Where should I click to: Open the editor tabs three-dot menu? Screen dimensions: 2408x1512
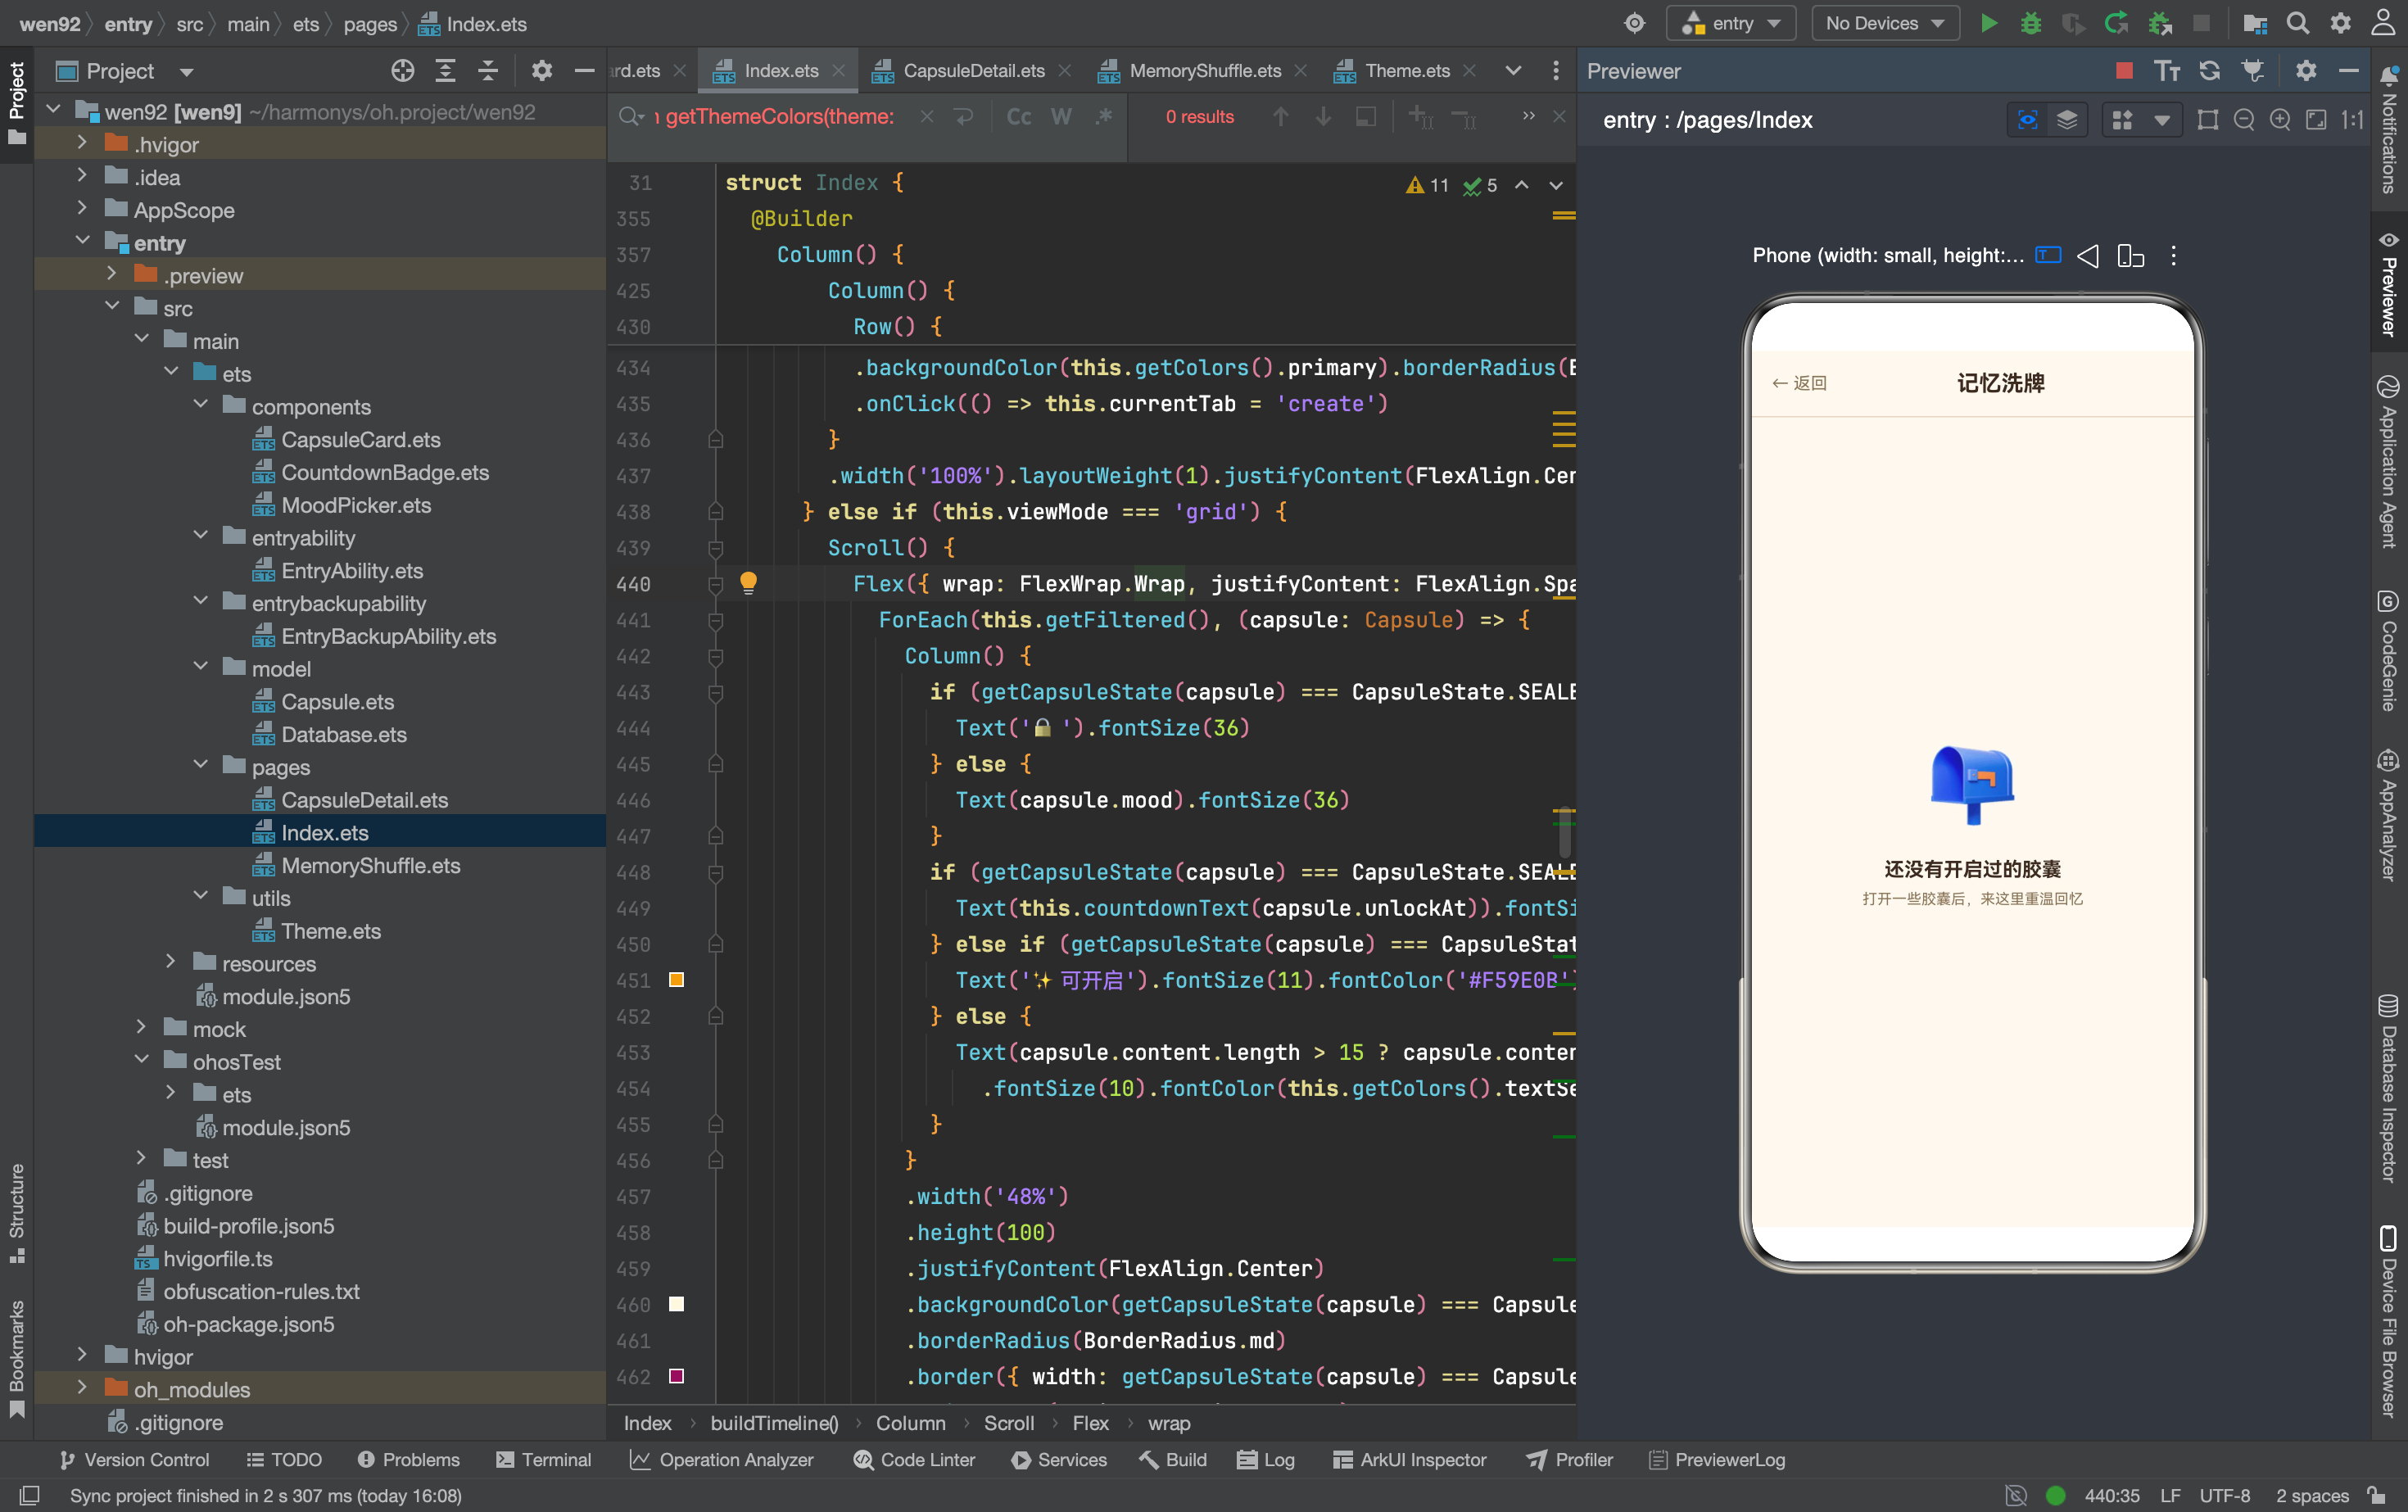coord(1555,71)
